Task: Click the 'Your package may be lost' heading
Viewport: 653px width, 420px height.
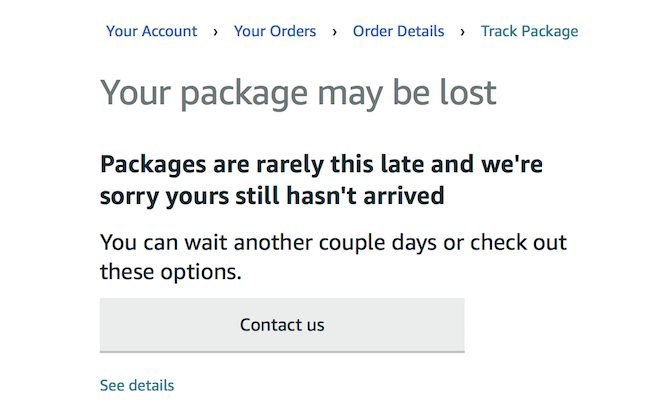Action: (x=298, y=93)
